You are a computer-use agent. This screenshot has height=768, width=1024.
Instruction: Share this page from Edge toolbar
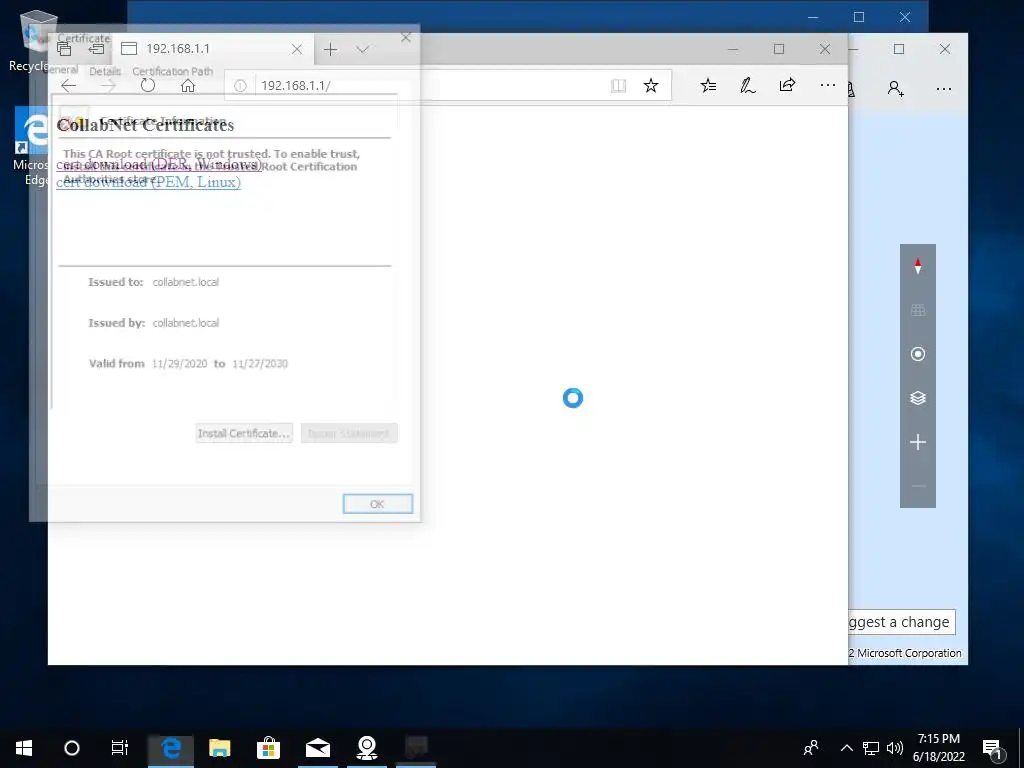[x=788, y=86]
